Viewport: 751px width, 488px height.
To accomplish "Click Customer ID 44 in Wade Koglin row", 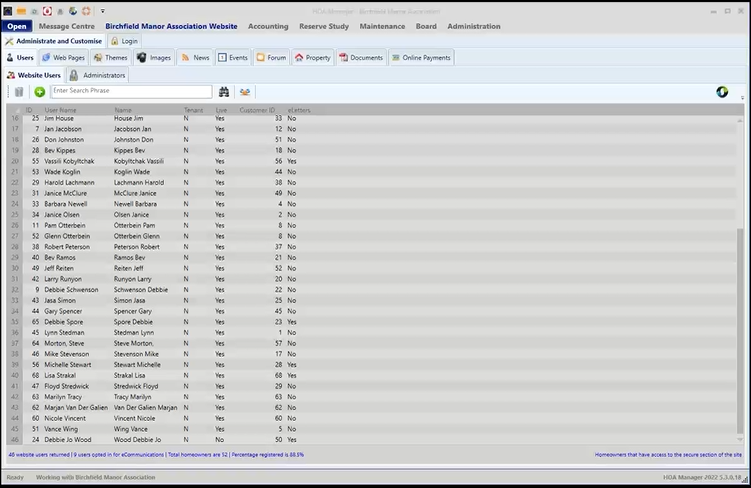I will [x=278, y=172].
